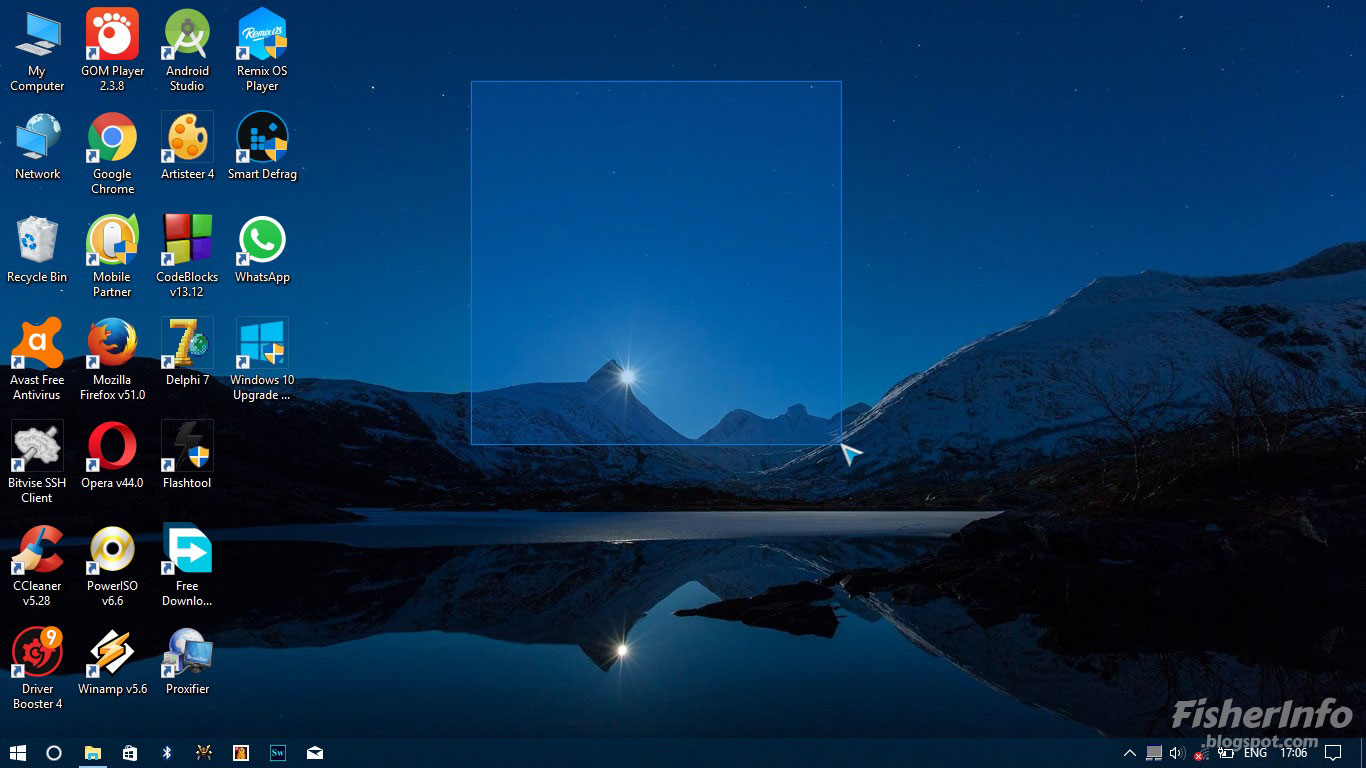Show hidden system tray icons
The height and width of the screenshot is (768, 1366).
tap(1130, 753)
